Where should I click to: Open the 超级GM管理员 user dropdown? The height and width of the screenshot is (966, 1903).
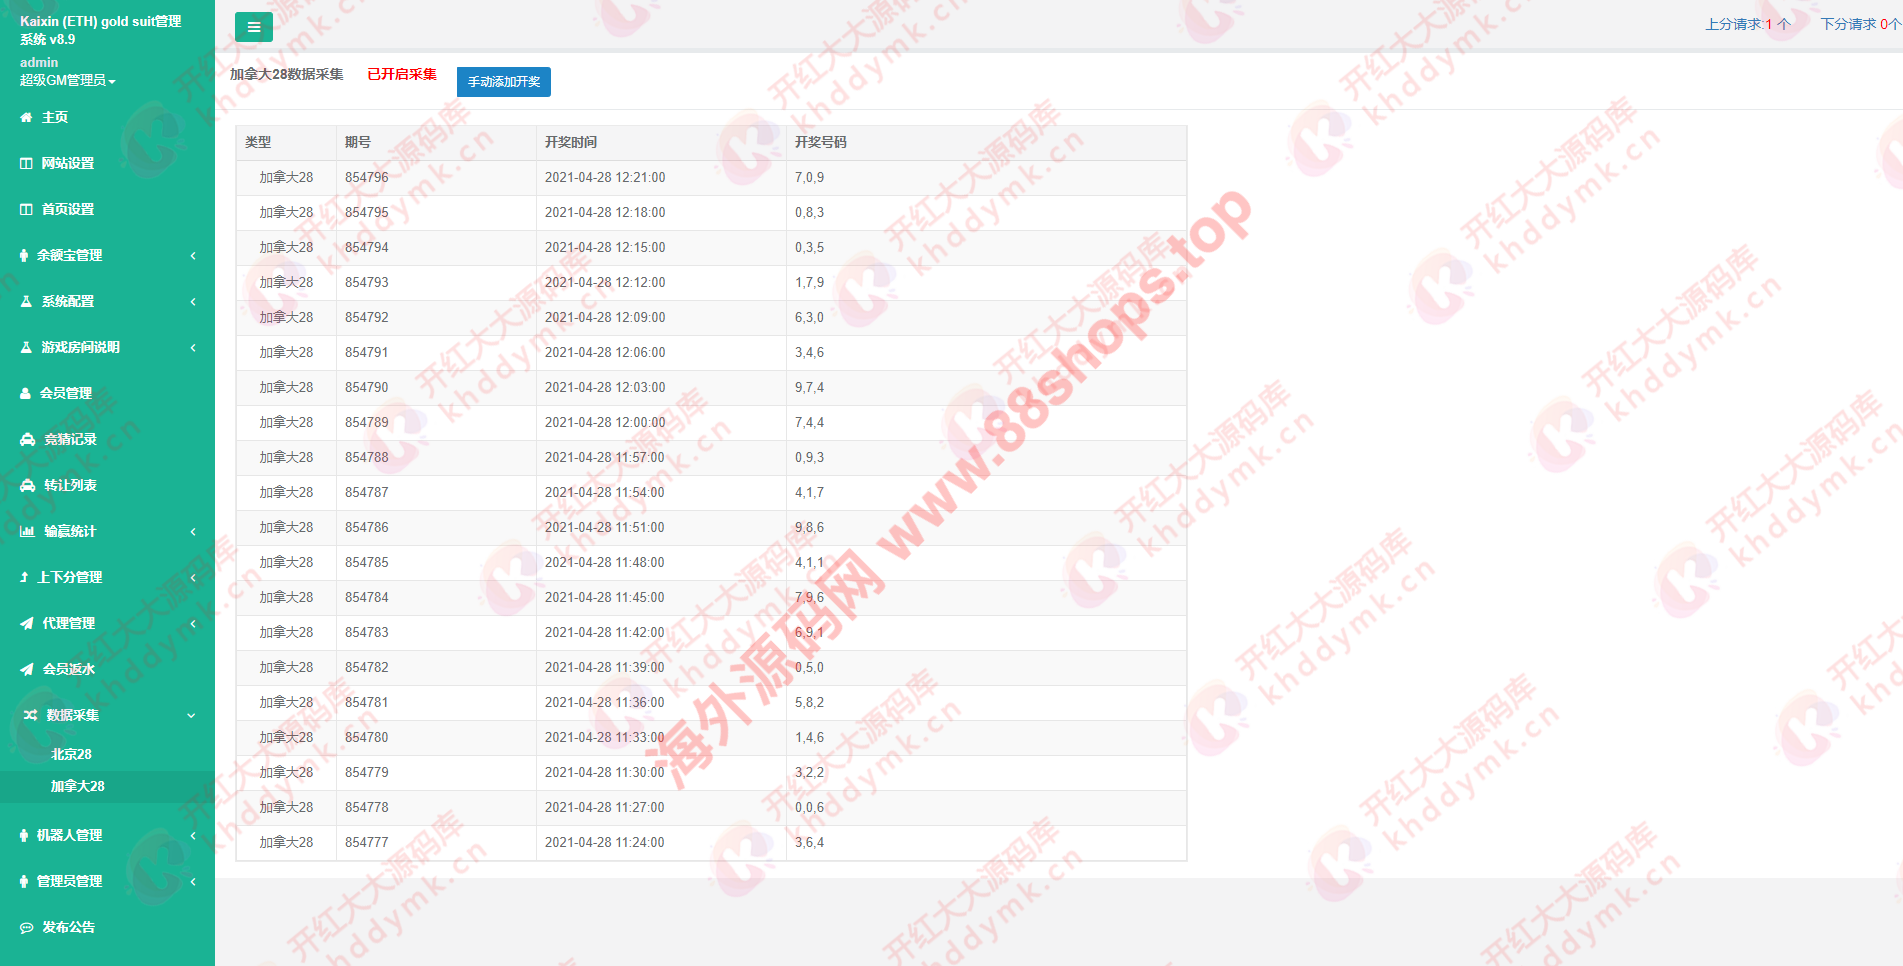click(x=67, y=81)
